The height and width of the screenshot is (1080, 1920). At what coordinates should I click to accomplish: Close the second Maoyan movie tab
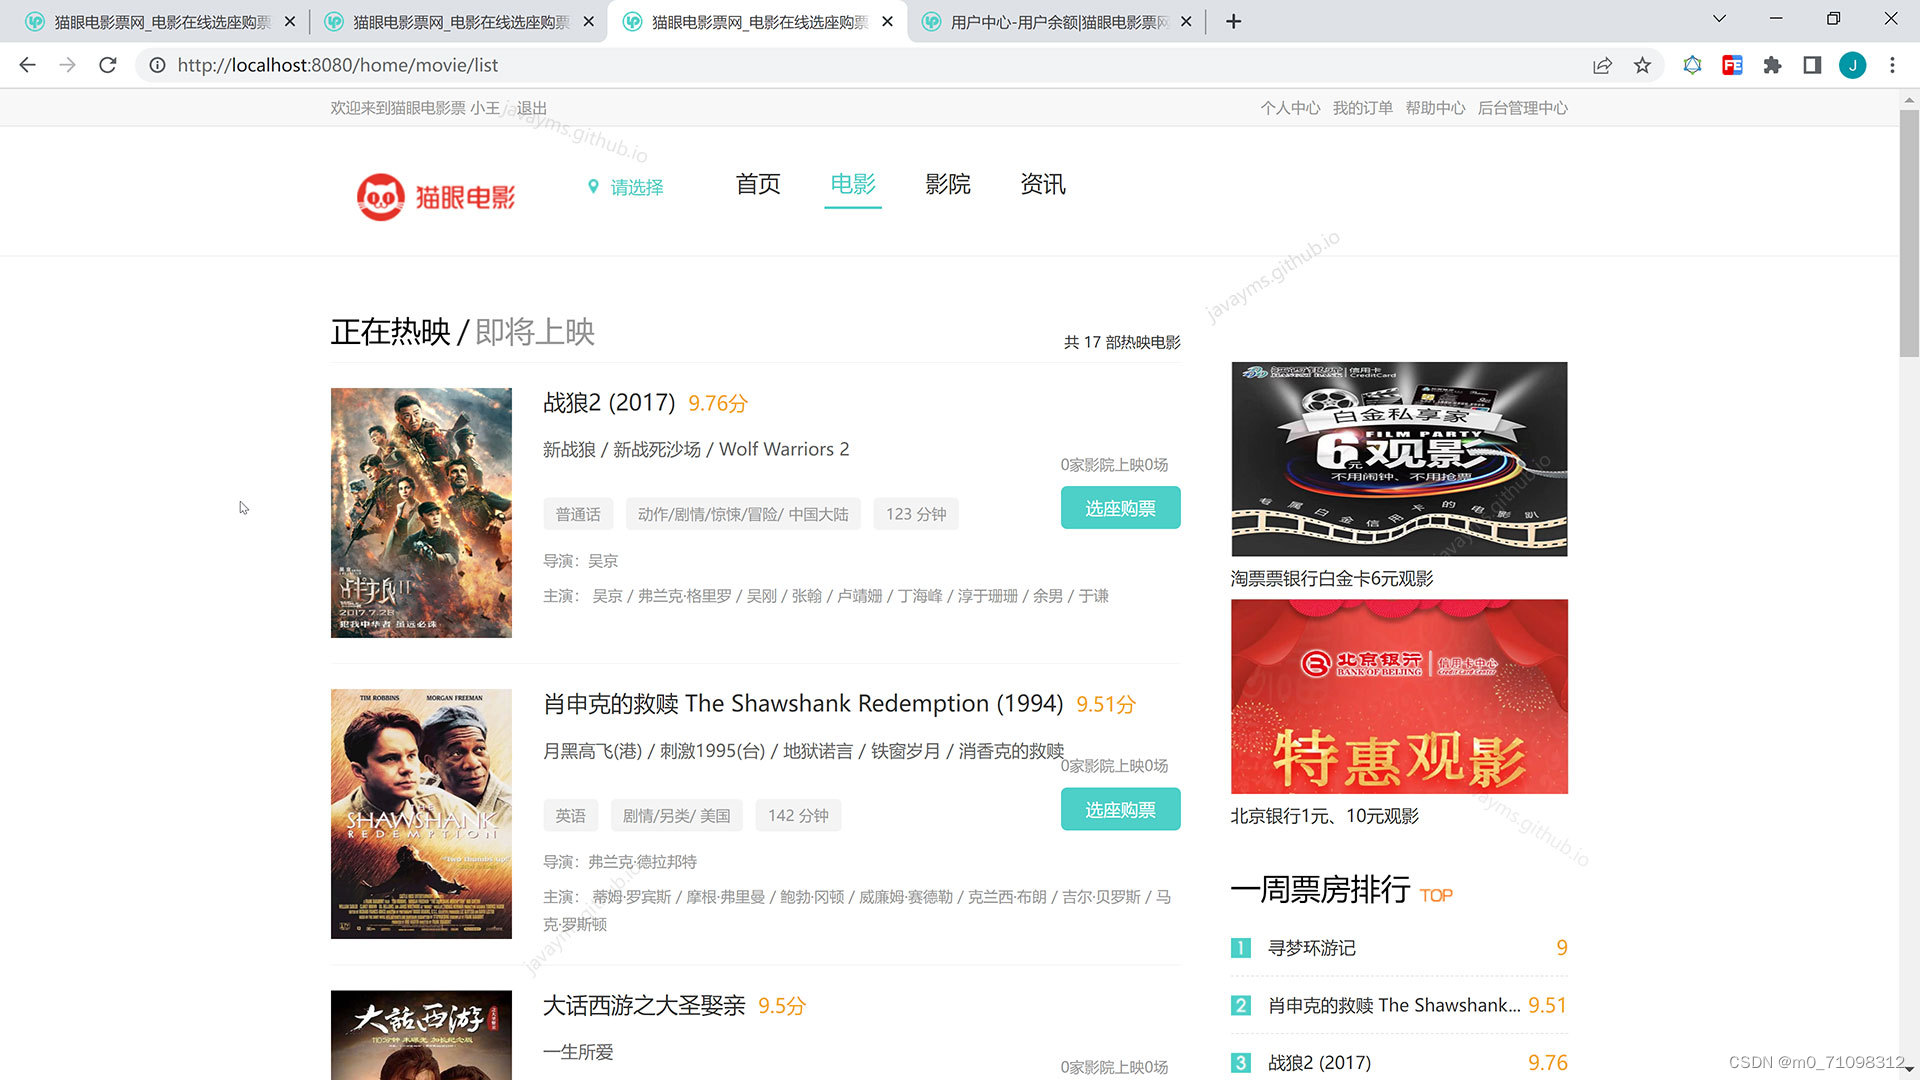pyautogui.click(x=588, y=21)
